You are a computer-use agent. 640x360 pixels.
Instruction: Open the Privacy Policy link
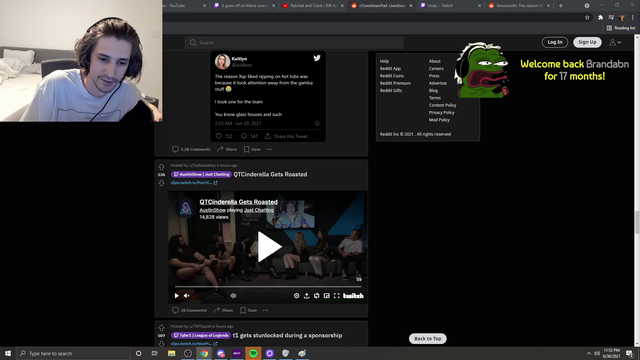coord(442,112)
